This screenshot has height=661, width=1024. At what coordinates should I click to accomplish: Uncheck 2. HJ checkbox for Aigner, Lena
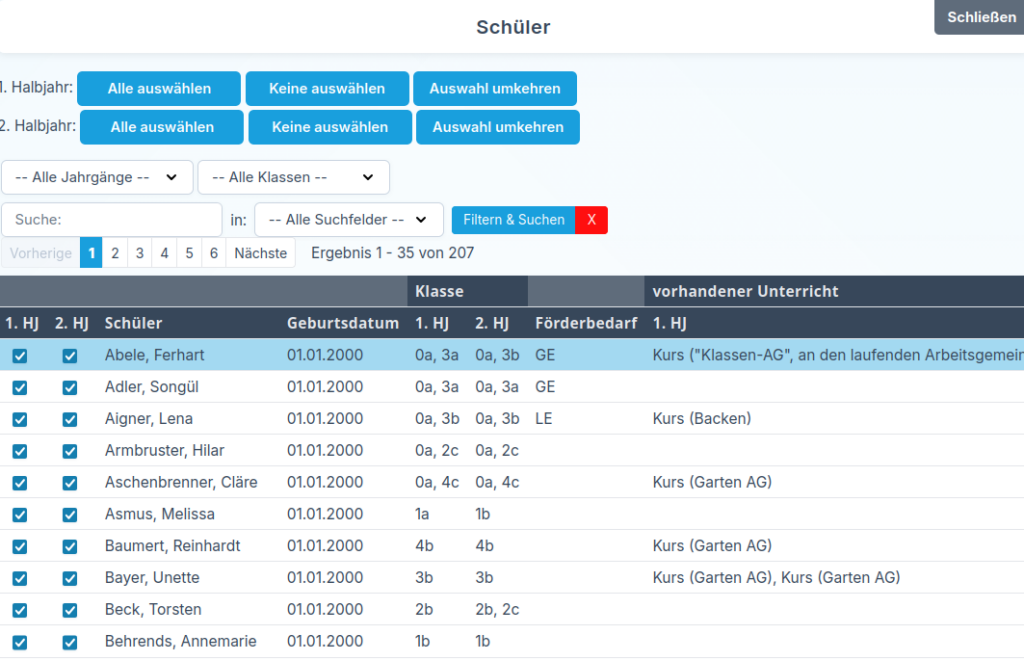click(x=70, y=419)
